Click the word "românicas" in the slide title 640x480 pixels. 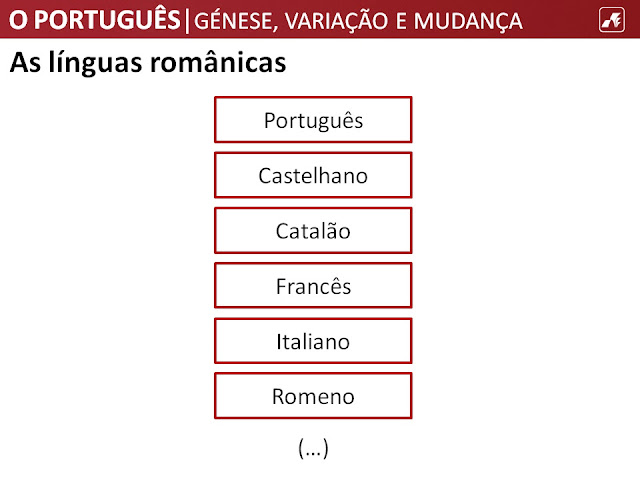[x=222, y=63]
